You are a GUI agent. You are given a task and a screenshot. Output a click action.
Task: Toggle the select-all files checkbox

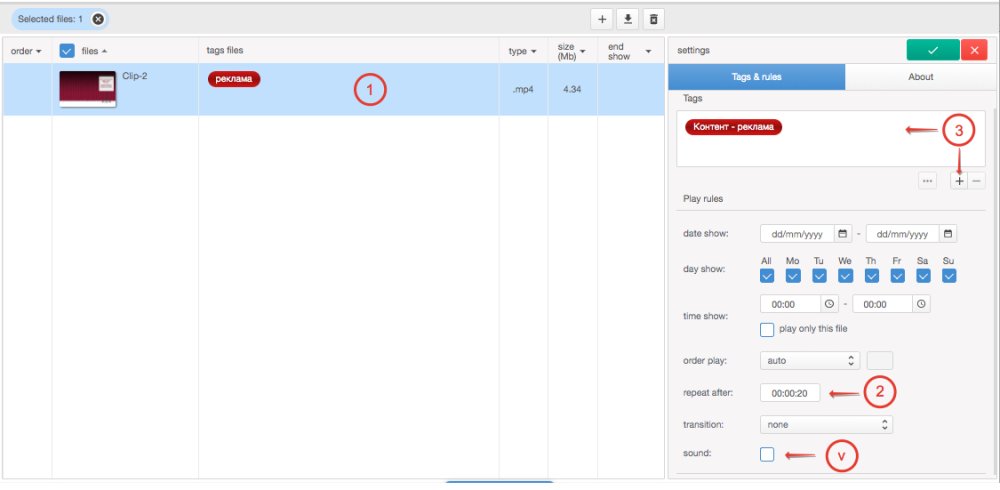tap(67, 50)
